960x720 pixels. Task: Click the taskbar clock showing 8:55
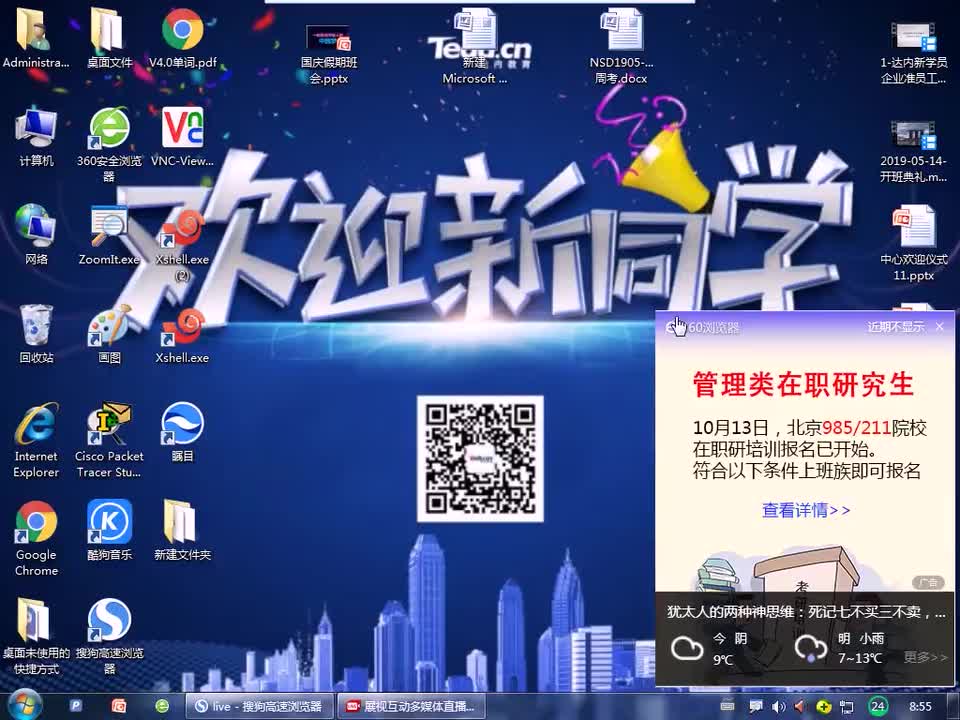(920, 707)
